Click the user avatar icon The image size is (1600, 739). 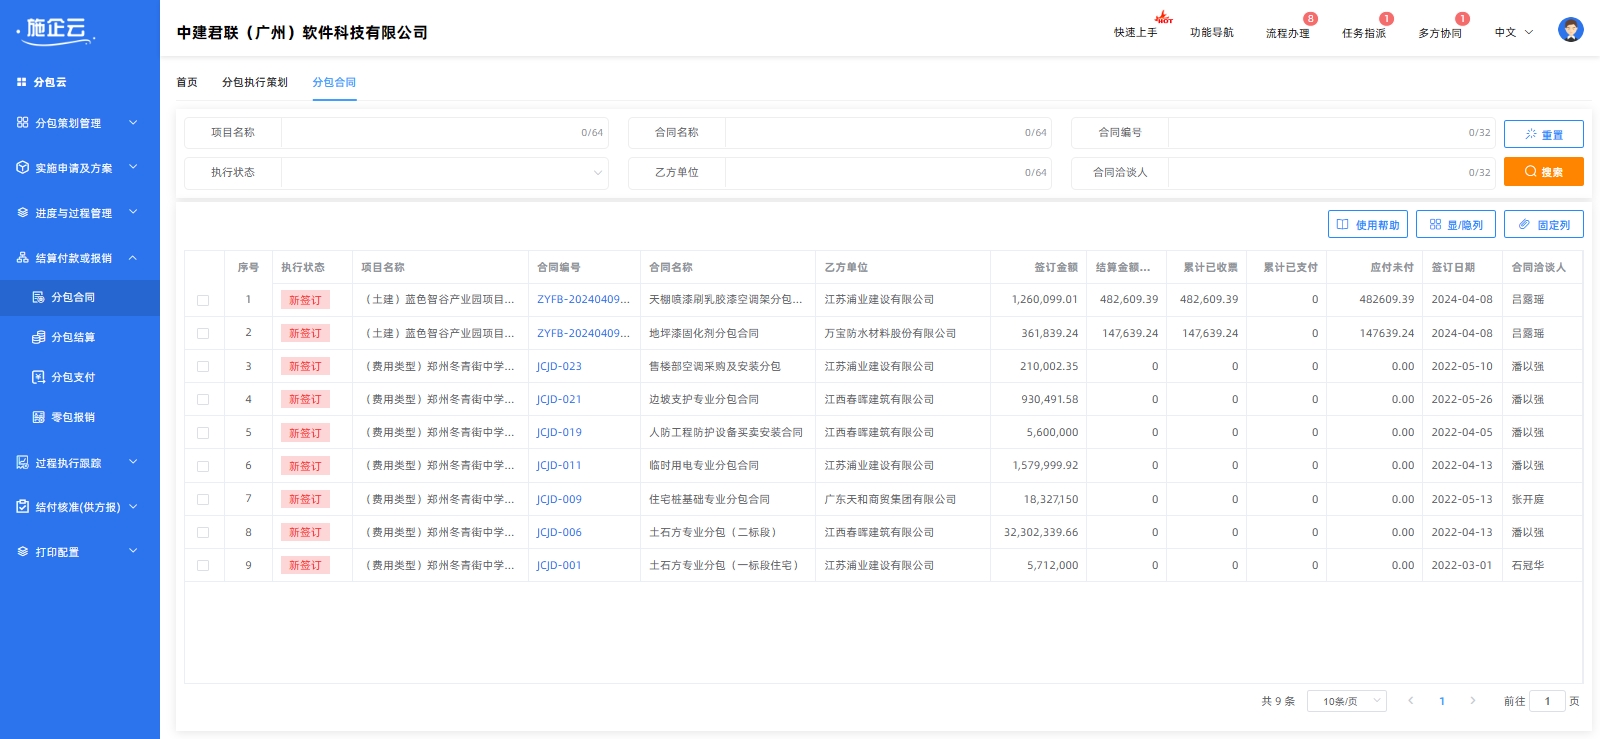tap(1570, 30)
